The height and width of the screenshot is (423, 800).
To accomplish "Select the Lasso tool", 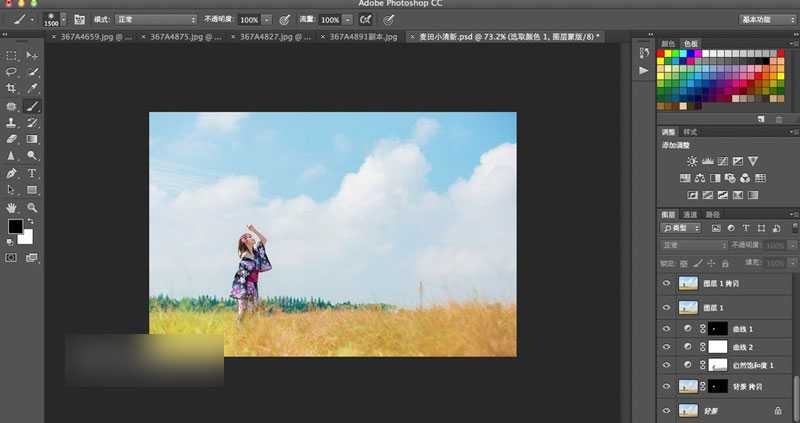I will point(12,72).
